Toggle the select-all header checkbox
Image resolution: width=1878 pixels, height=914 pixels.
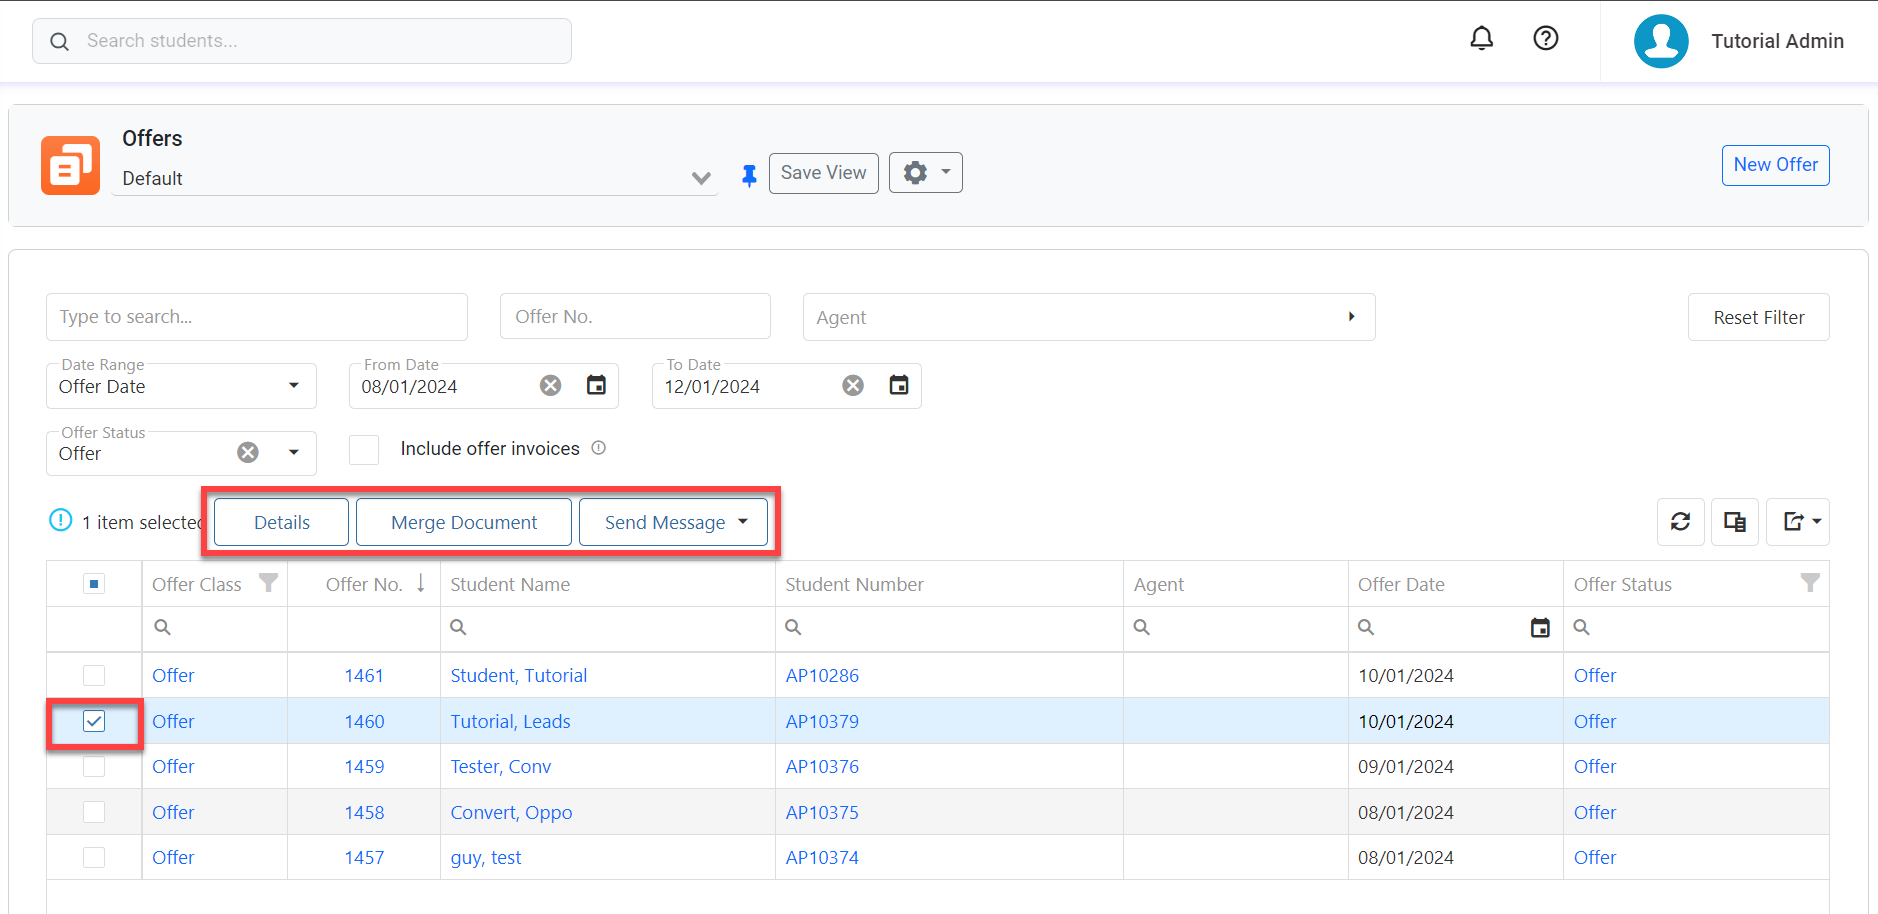94,584
